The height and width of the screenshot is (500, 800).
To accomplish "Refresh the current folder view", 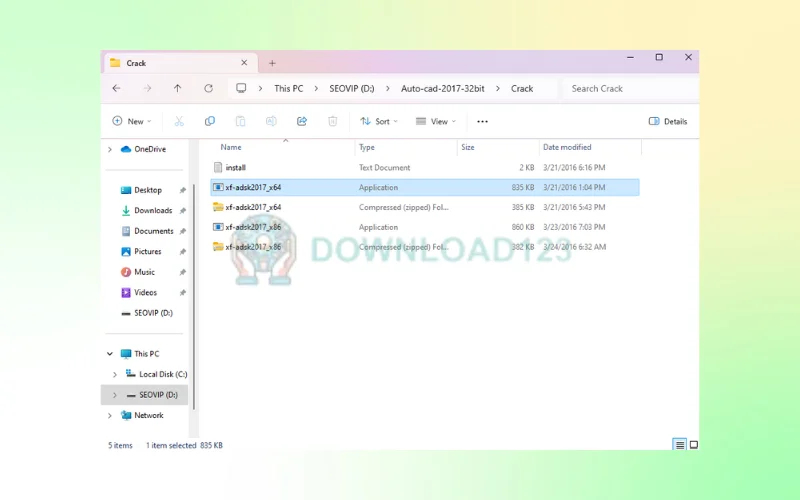I will point(208,88).
